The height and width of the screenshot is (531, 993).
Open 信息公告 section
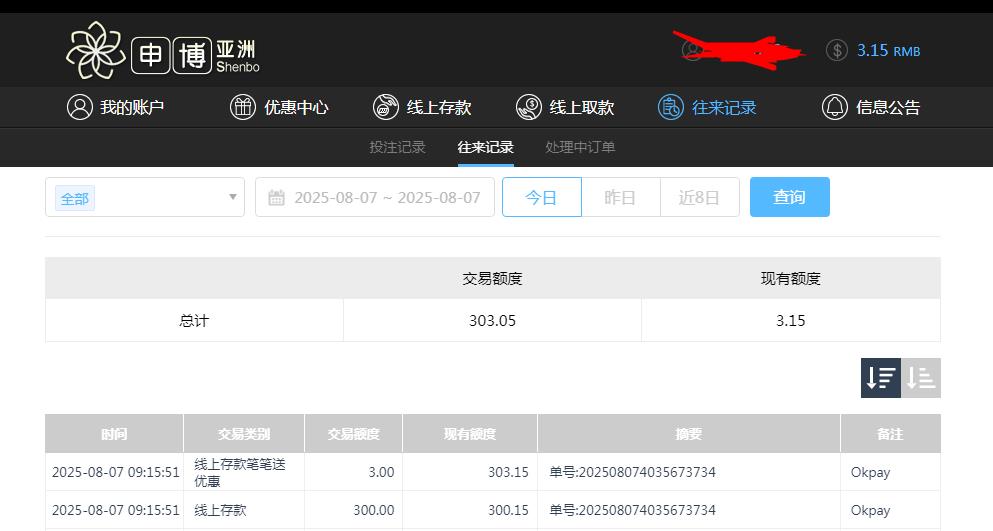[x=871, y=107]
